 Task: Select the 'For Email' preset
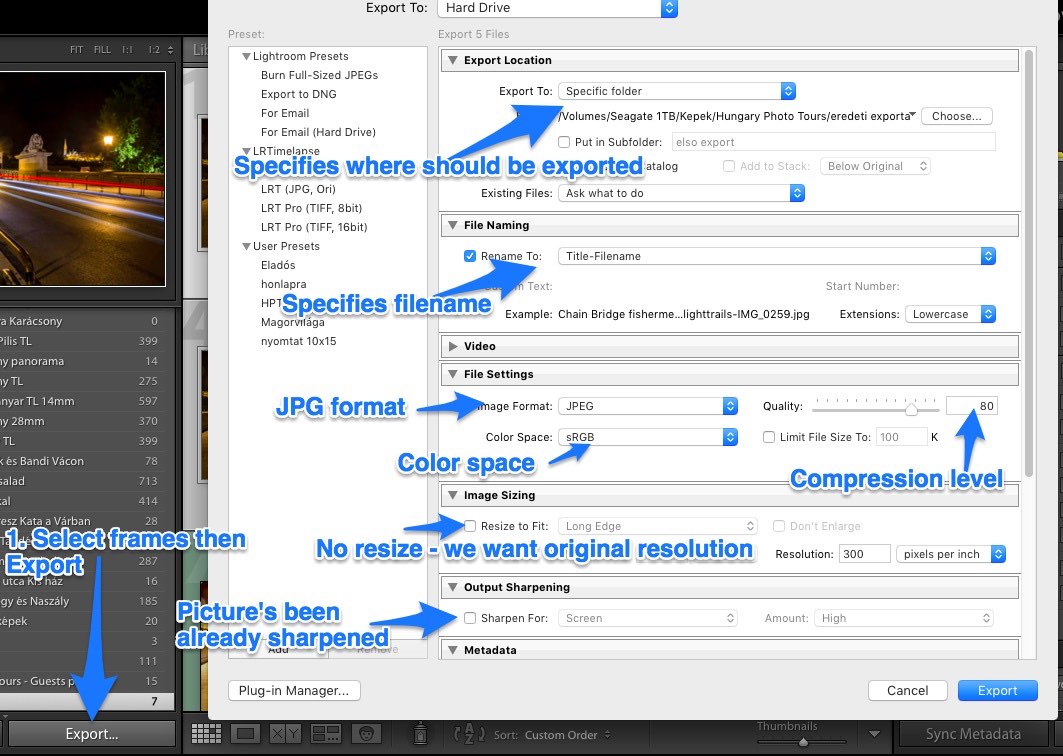click(285, 113)
